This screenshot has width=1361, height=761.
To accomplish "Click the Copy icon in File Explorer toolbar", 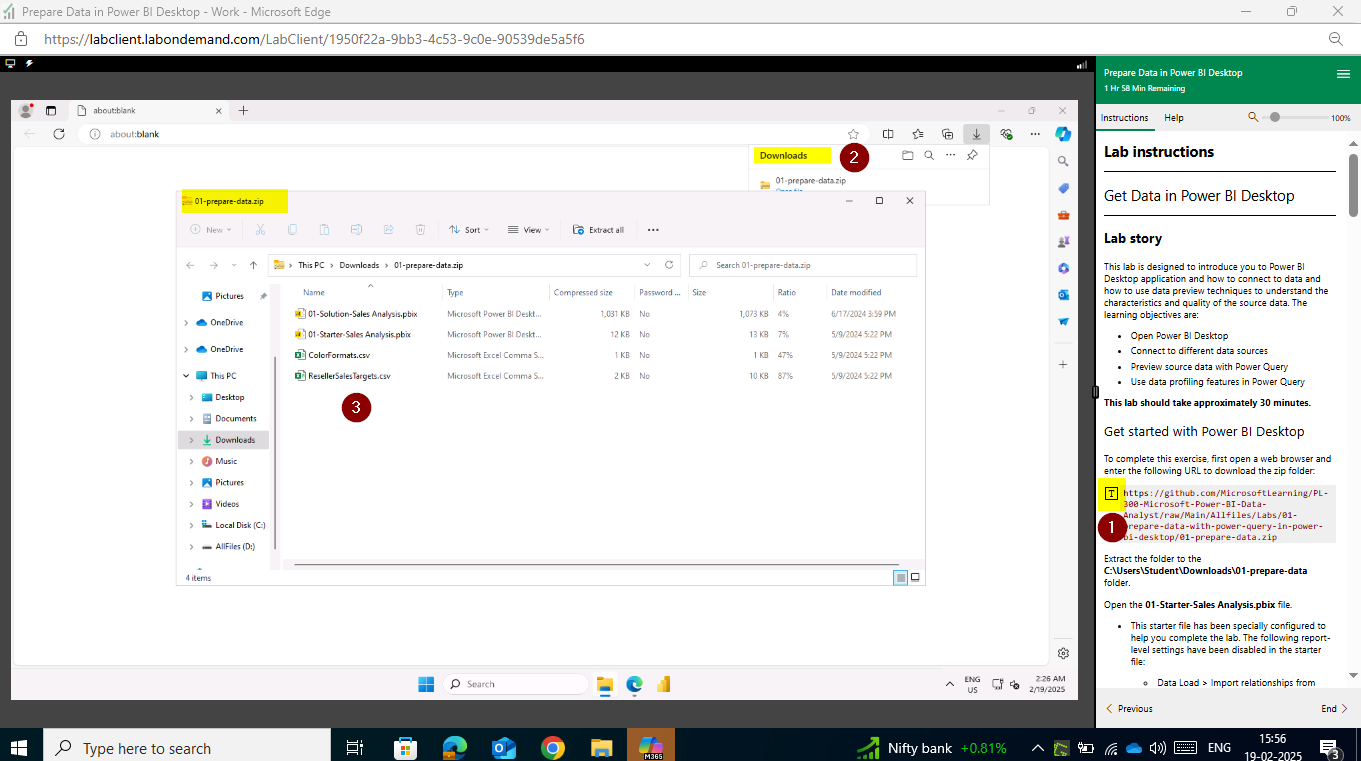I will click(x=292, y=230).
